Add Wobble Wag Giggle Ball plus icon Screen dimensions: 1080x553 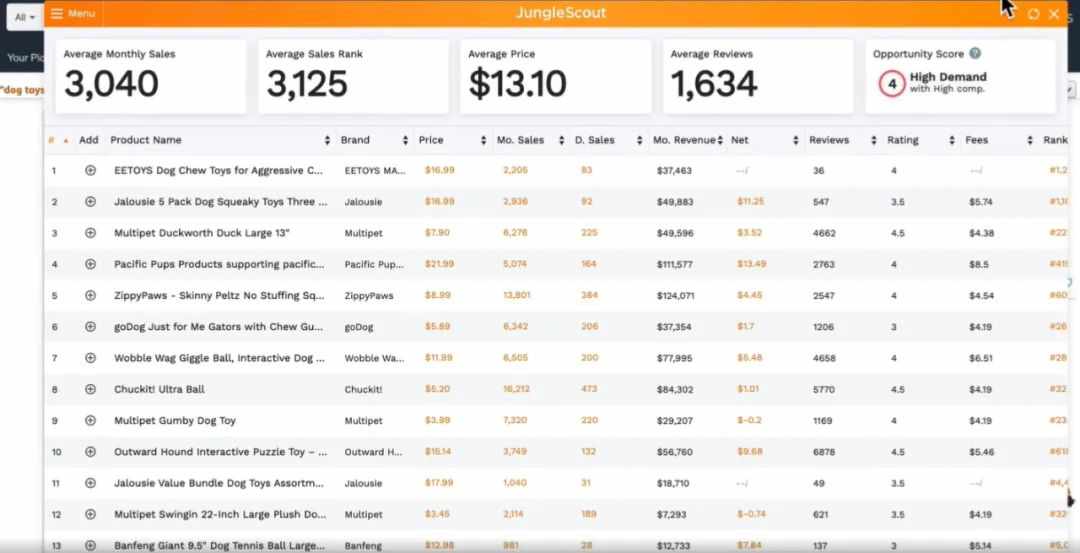click(x=90, y=358)
